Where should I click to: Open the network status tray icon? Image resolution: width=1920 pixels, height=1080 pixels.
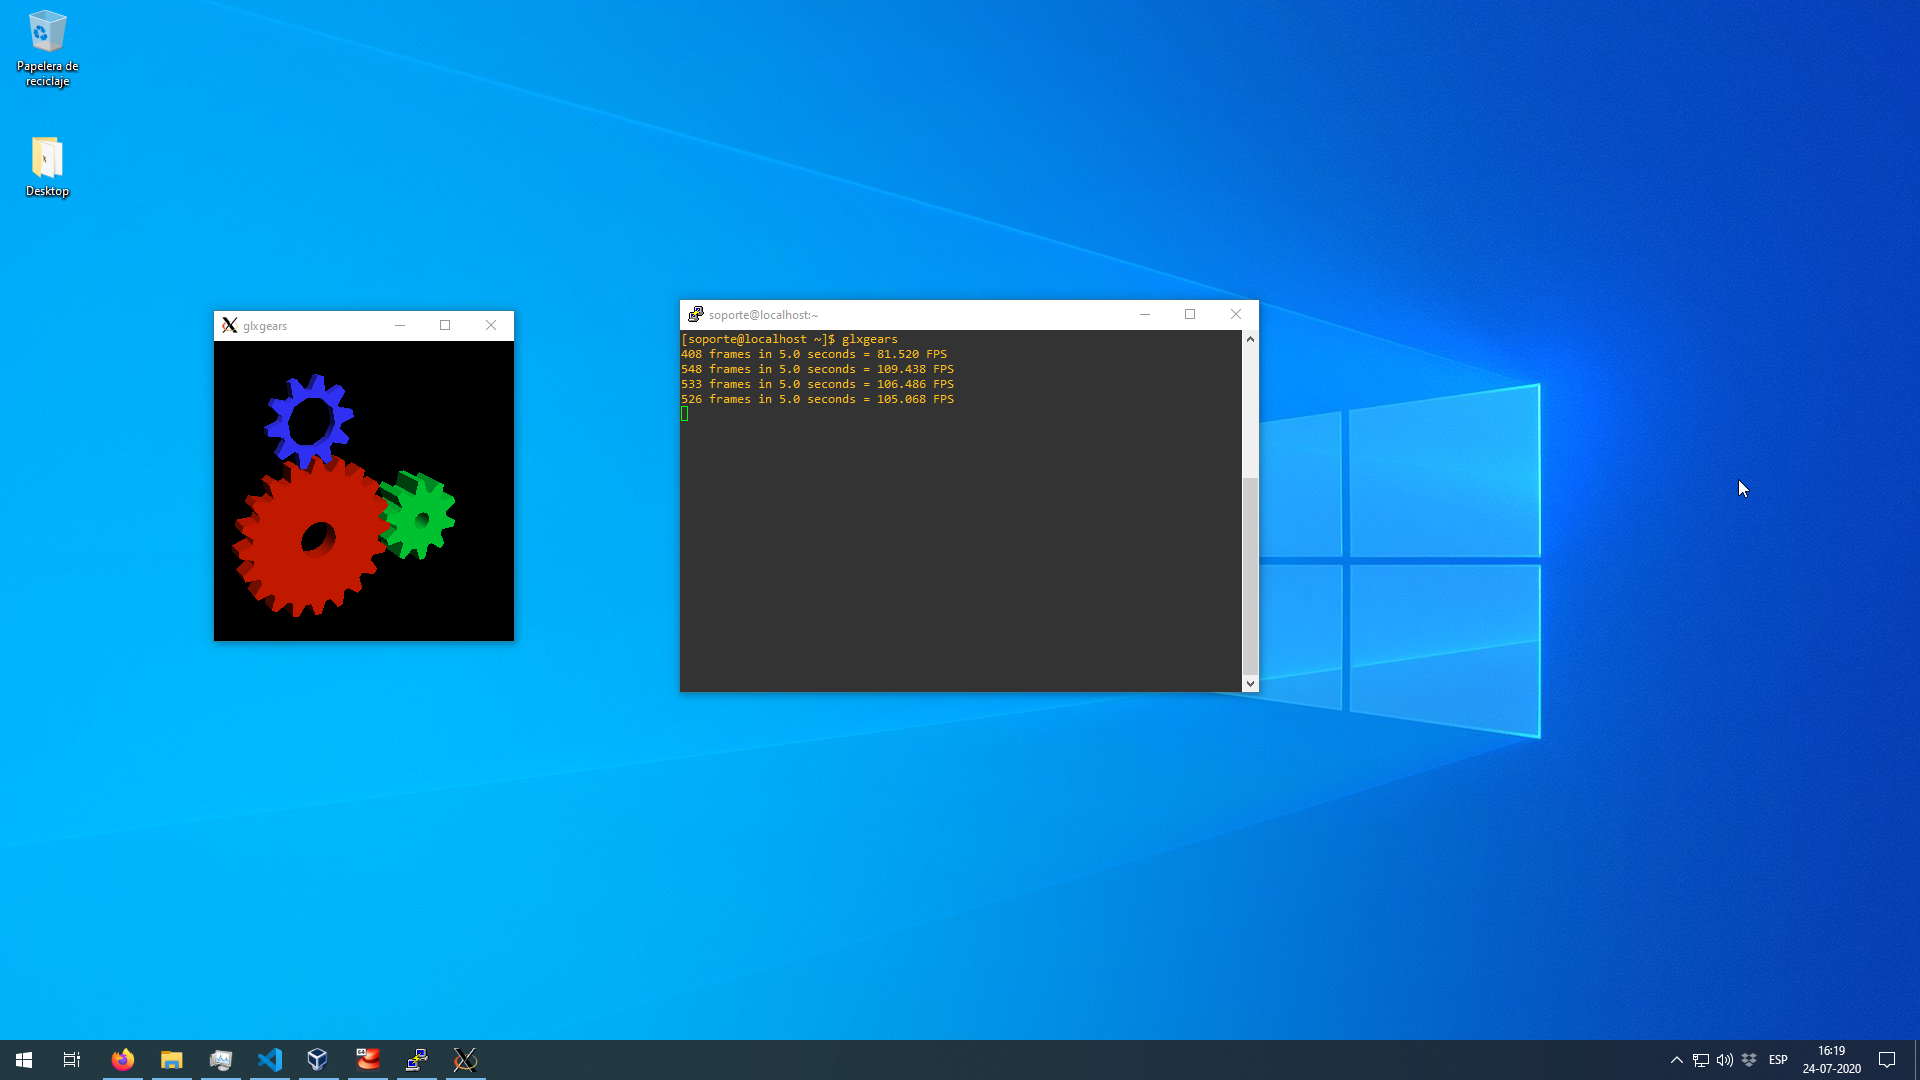click(x=1701, y=1060)
